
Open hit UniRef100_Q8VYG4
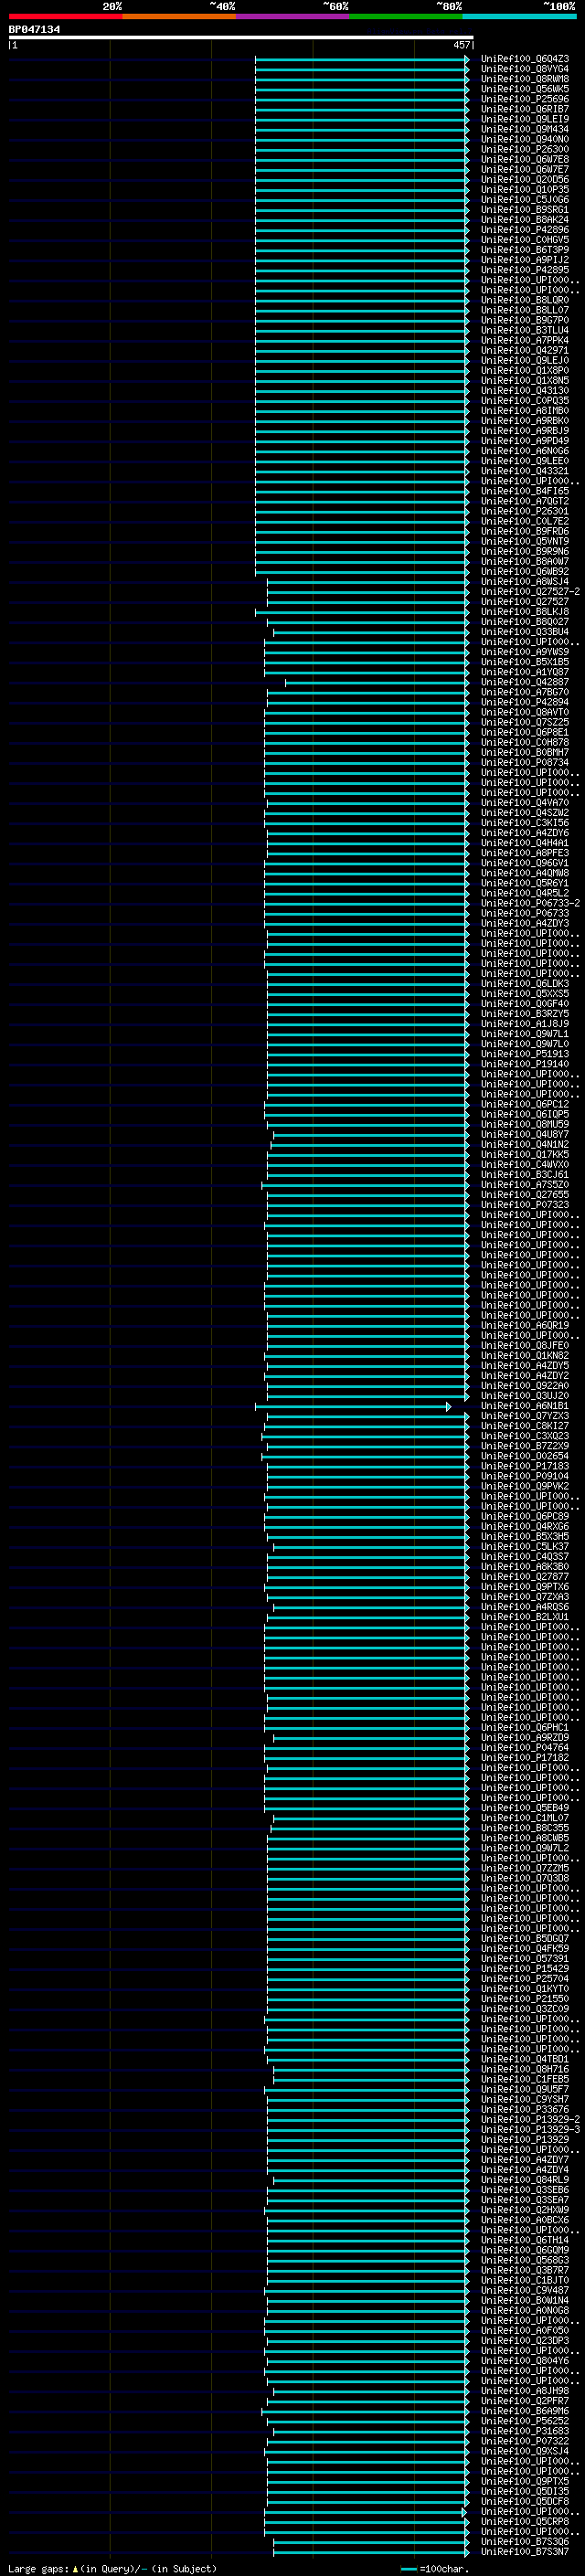click(525, 69)
